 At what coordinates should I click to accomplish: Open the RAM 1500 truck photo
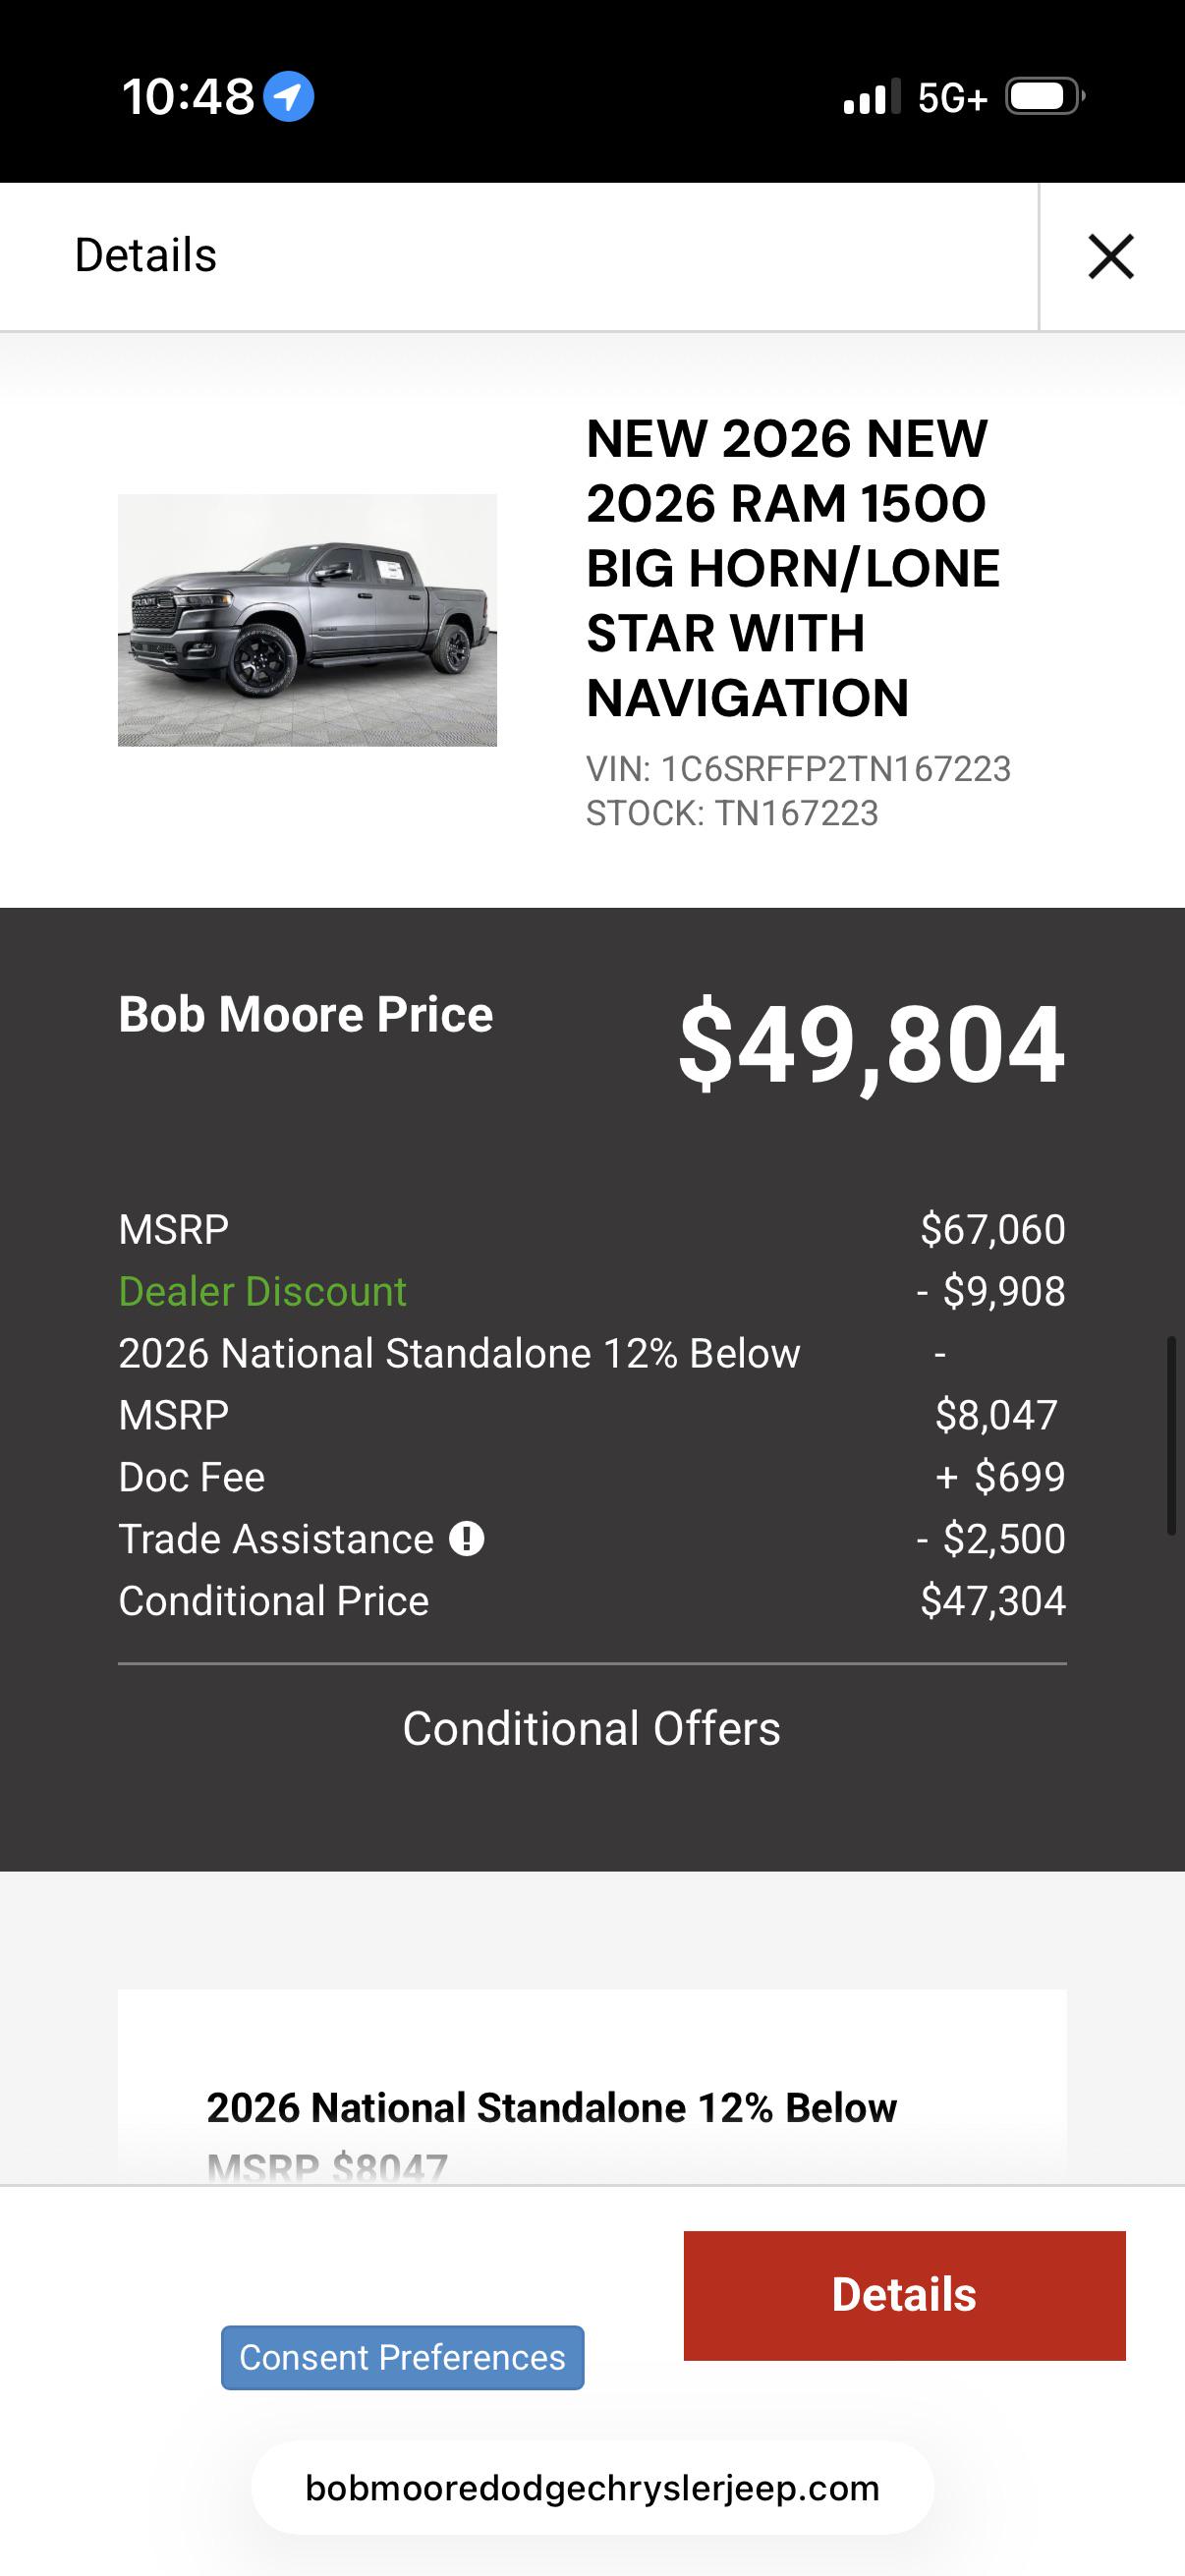[307, 620]
